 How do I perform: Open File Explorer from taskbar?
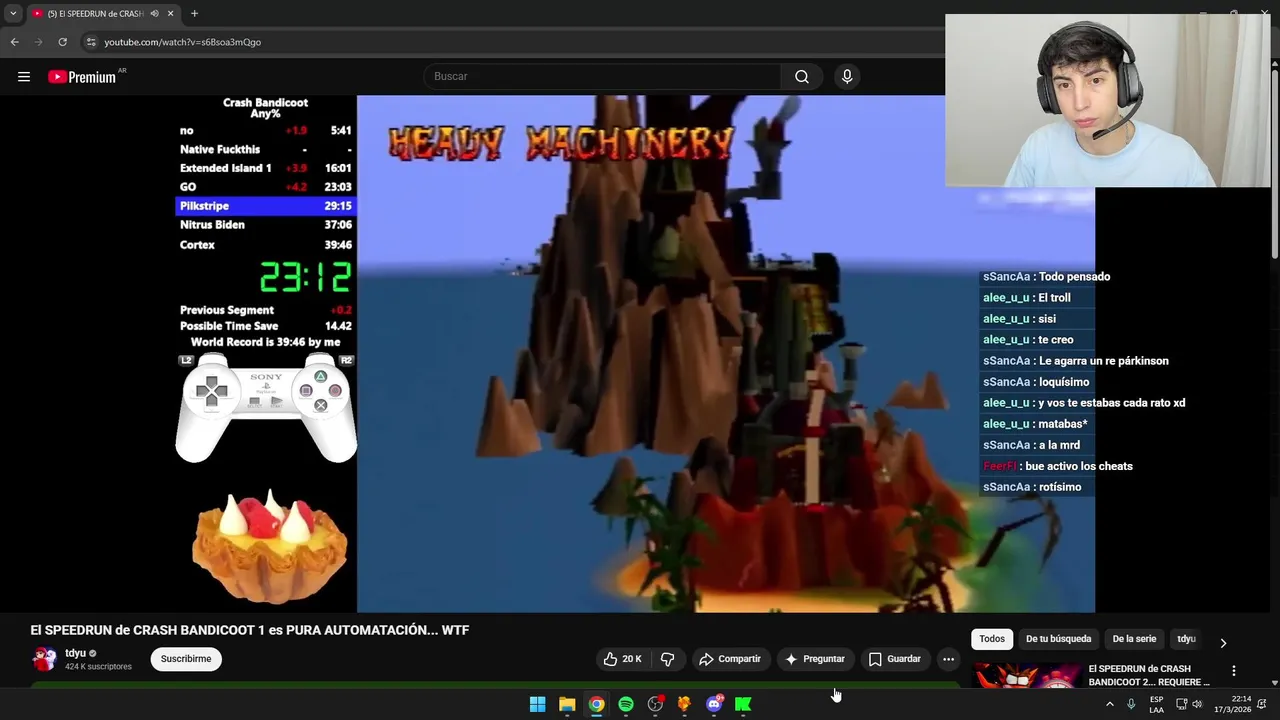pos(567,704)
